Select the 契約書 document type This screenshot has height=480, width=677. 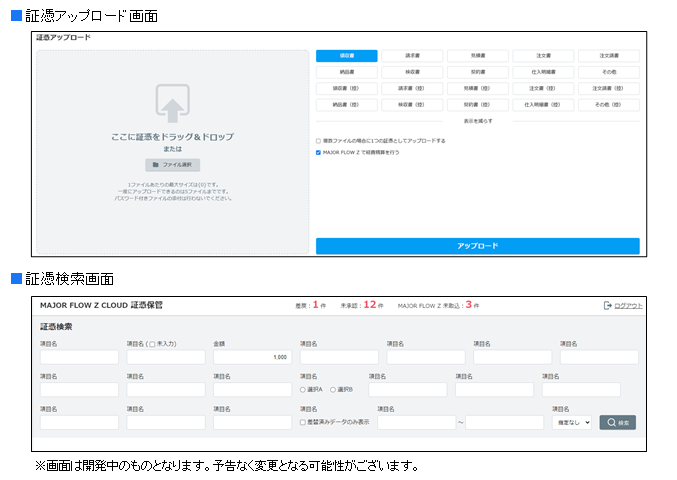pyautogui.click(x=478, y=72)
